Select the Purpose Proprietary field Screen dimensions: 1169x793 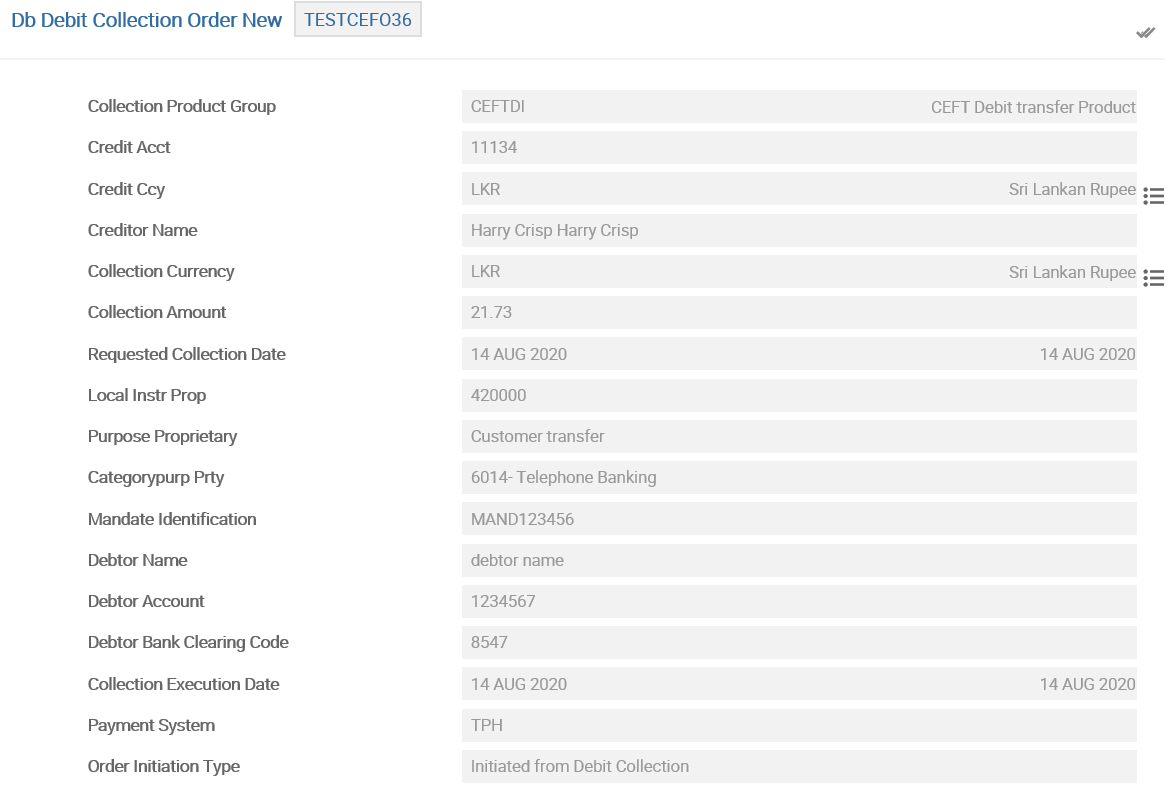point(798,436)
